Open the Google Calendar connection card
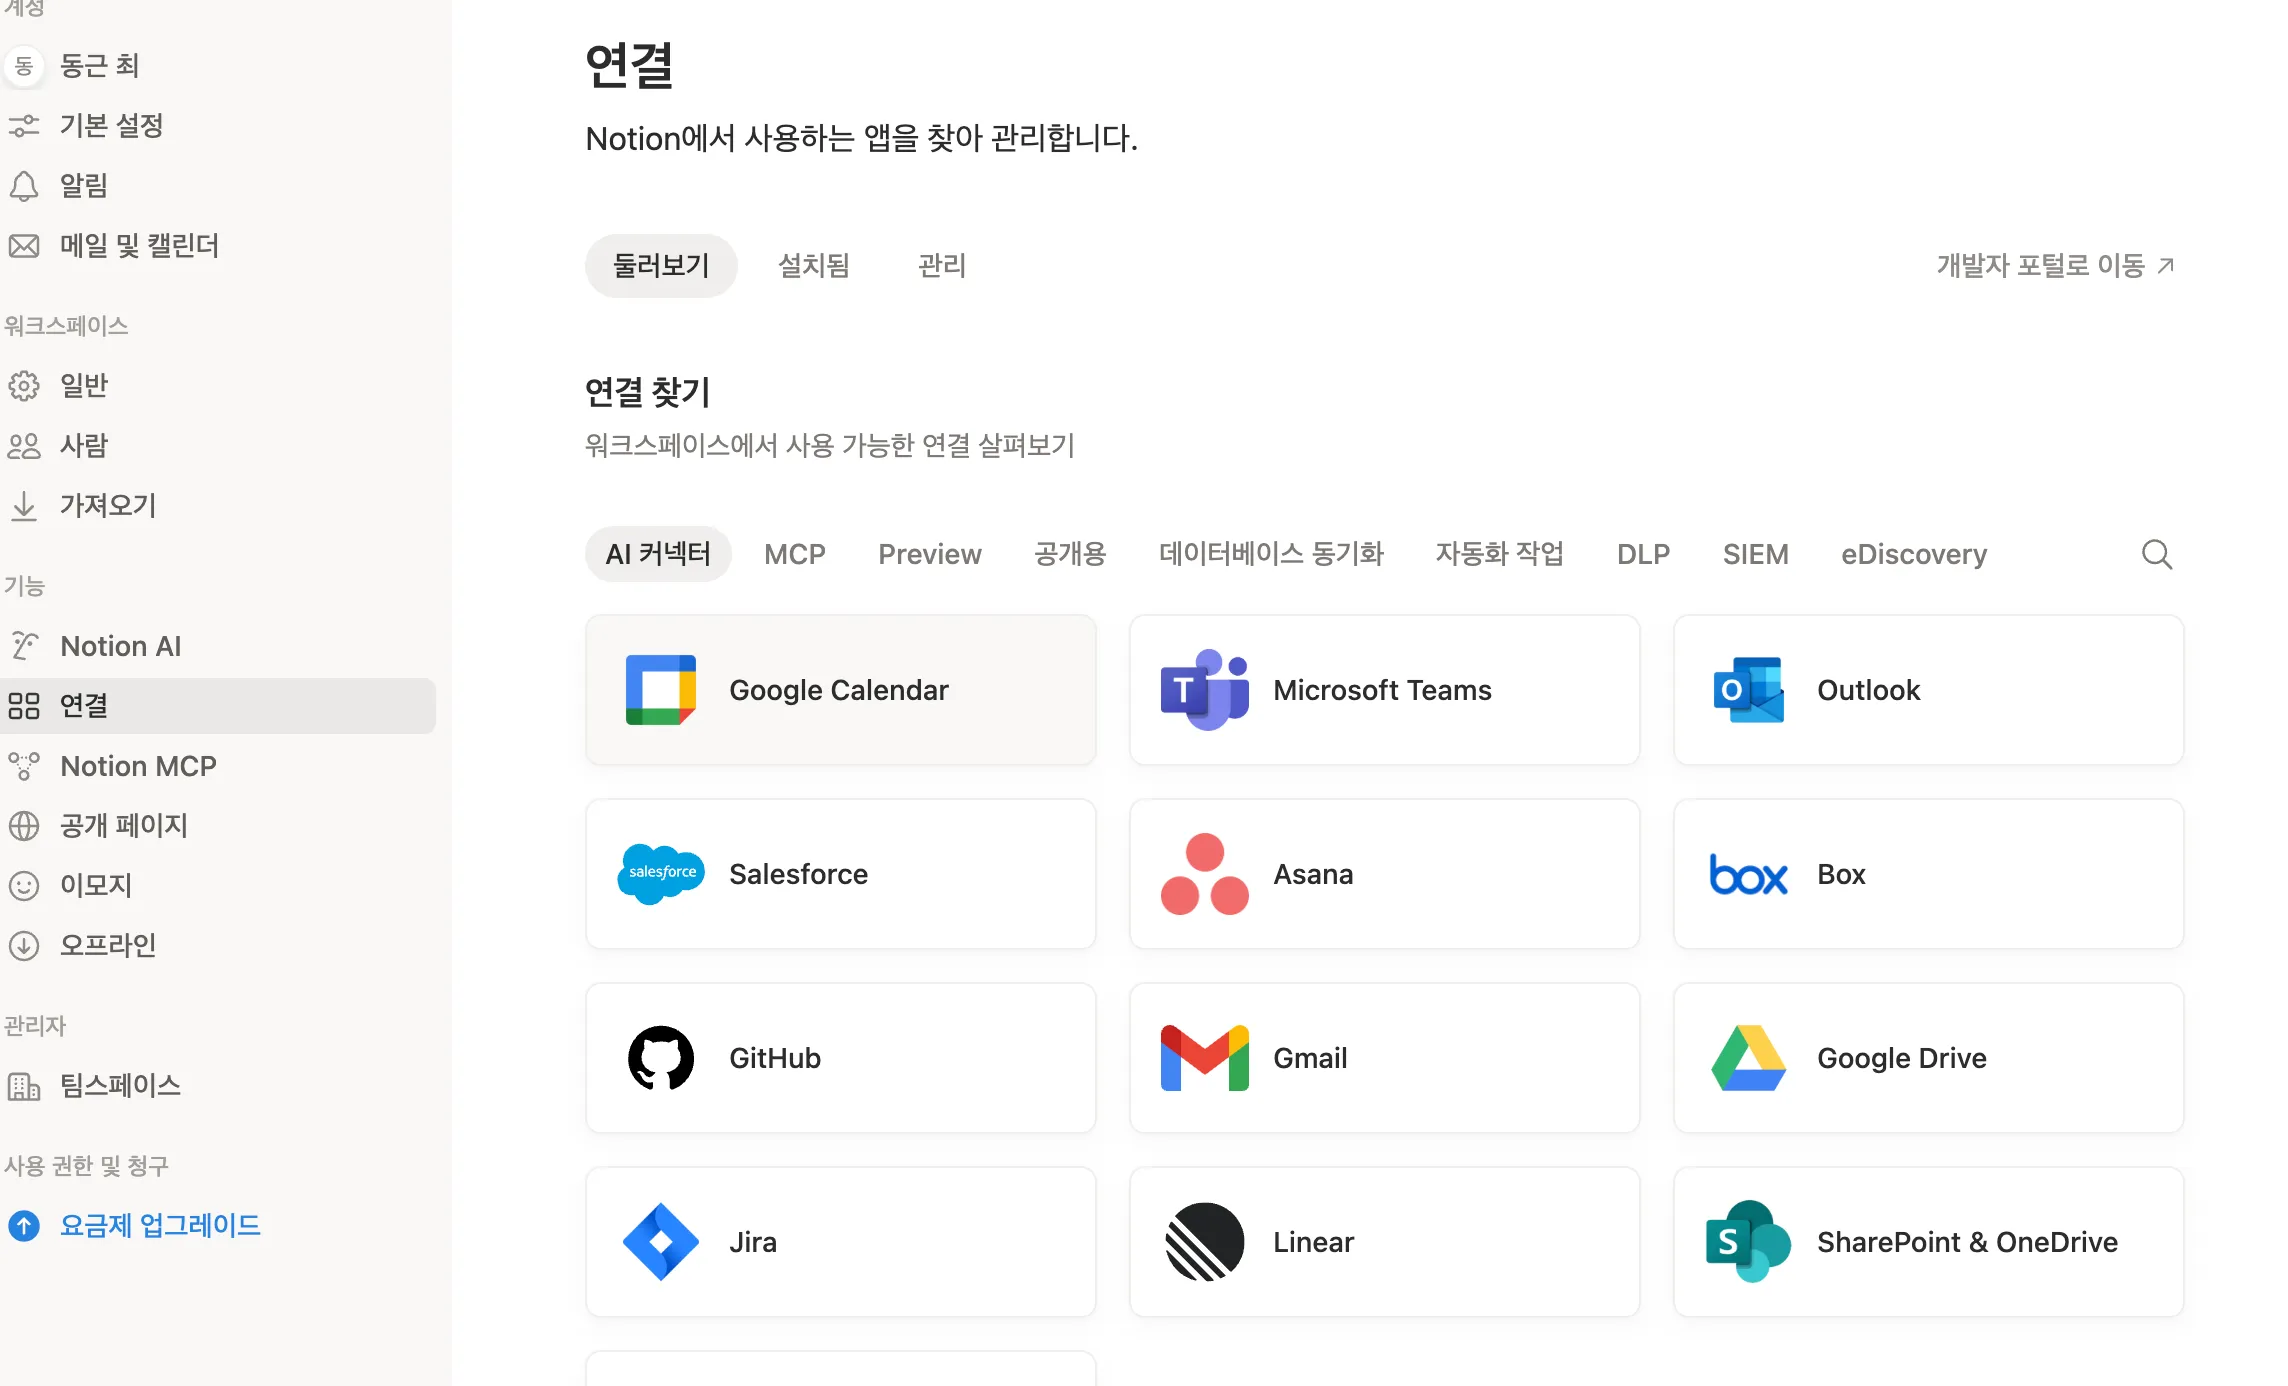This screenshot has width=2288, height=1386. tap(841, 690)
